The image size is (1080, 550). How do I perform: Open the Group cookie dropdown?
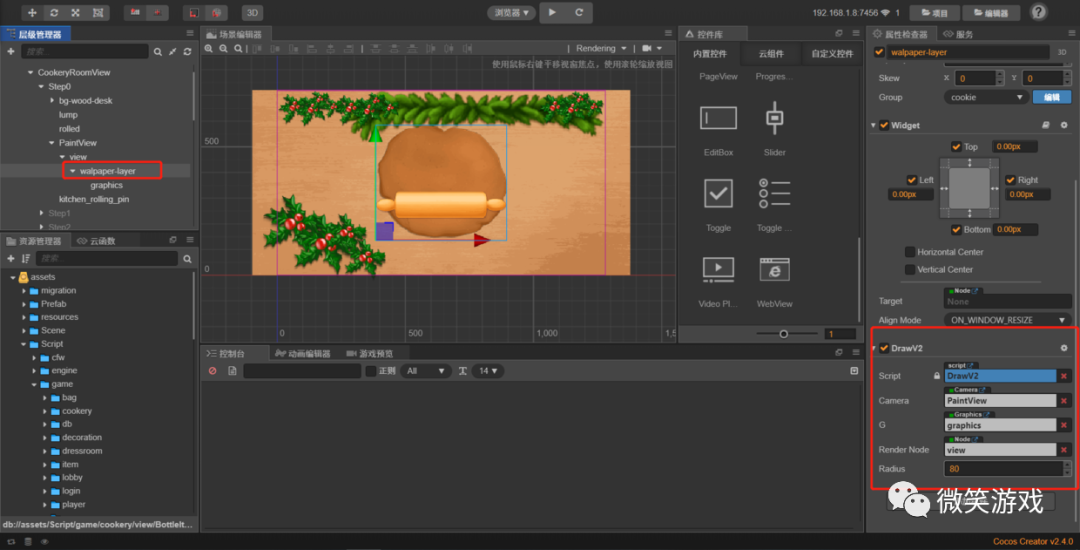point(986,97)
